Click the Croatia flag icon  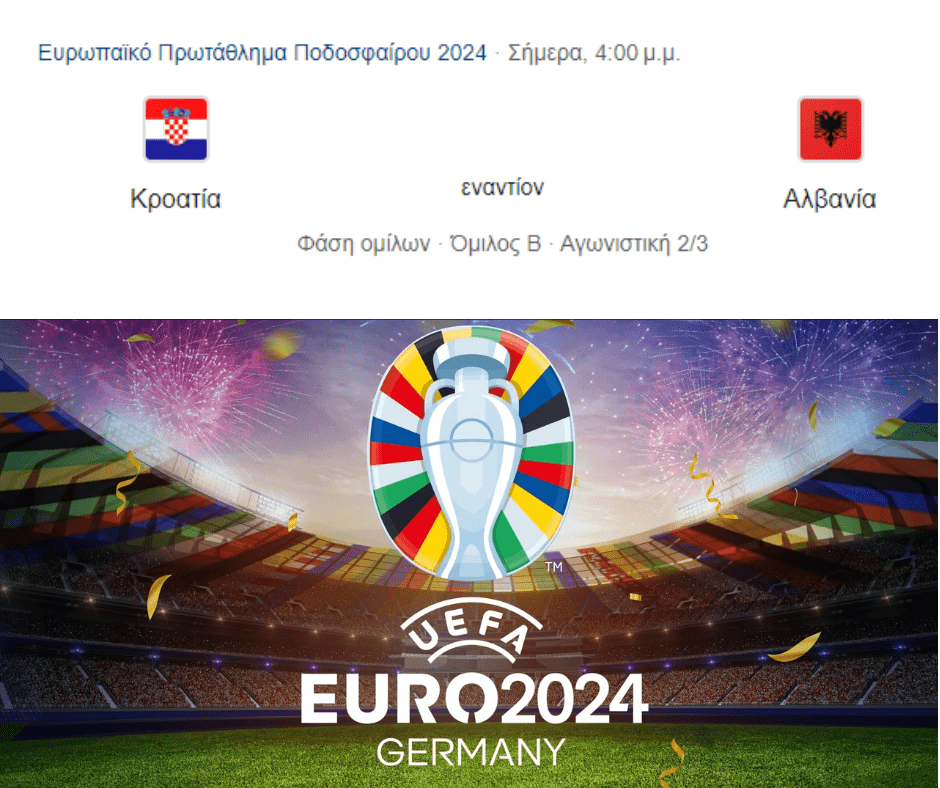tap(176, 129)
